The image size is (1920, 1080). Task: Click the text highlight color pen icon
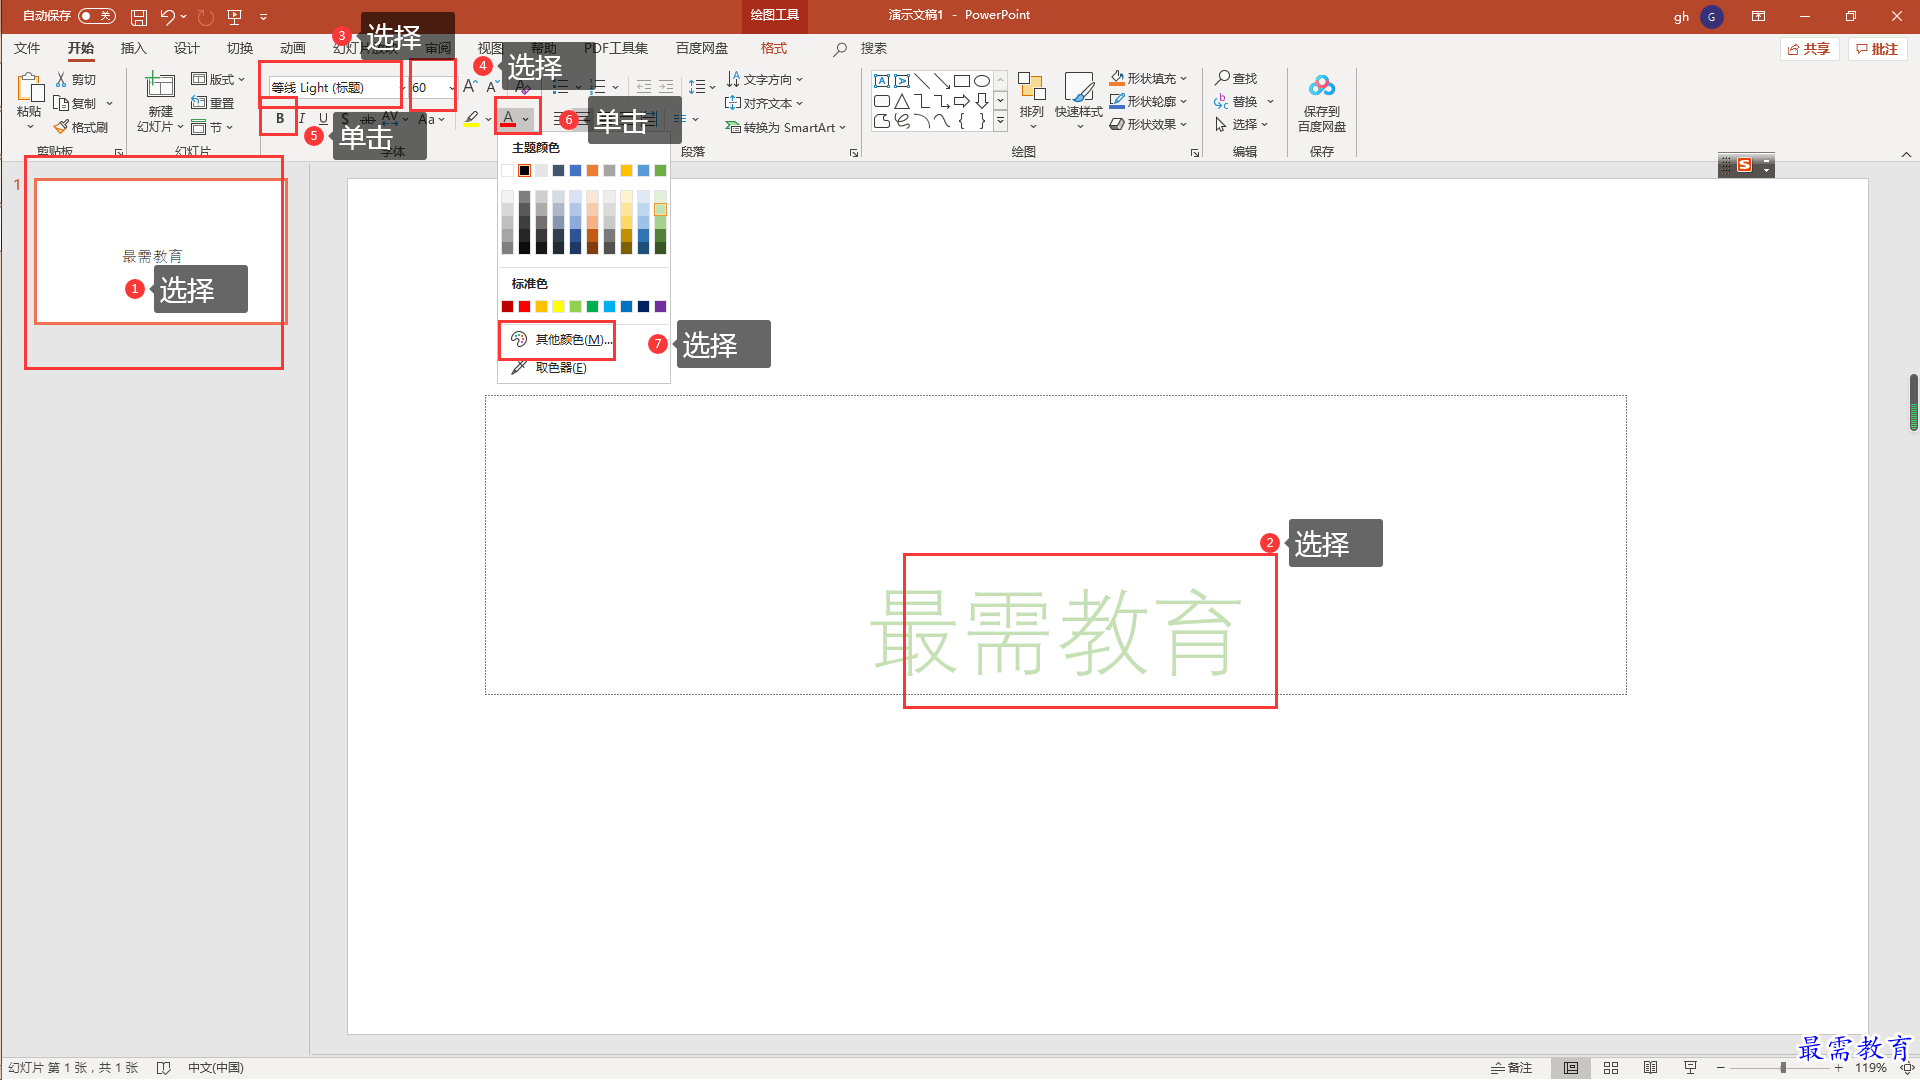472,119
